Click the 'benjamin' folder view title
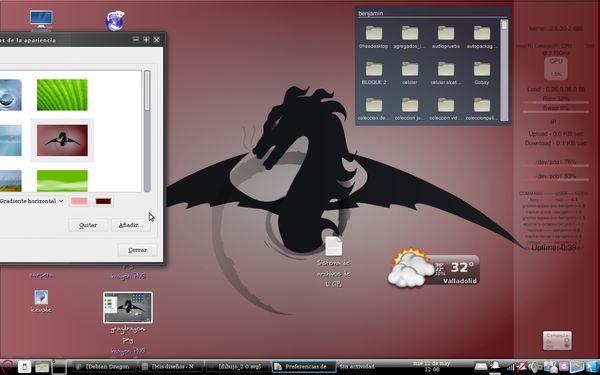Screen dimensions: 600x375 370,13
